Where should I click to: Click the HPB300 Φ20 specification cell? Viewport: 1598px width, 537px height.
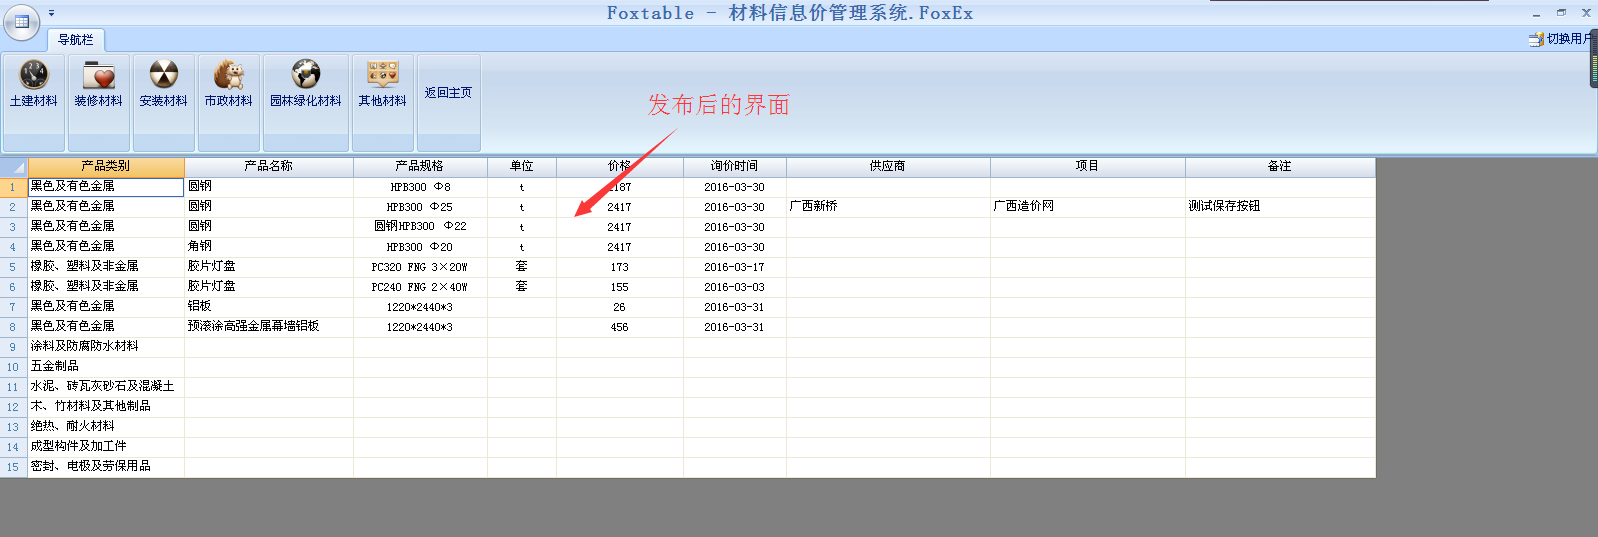420,247
